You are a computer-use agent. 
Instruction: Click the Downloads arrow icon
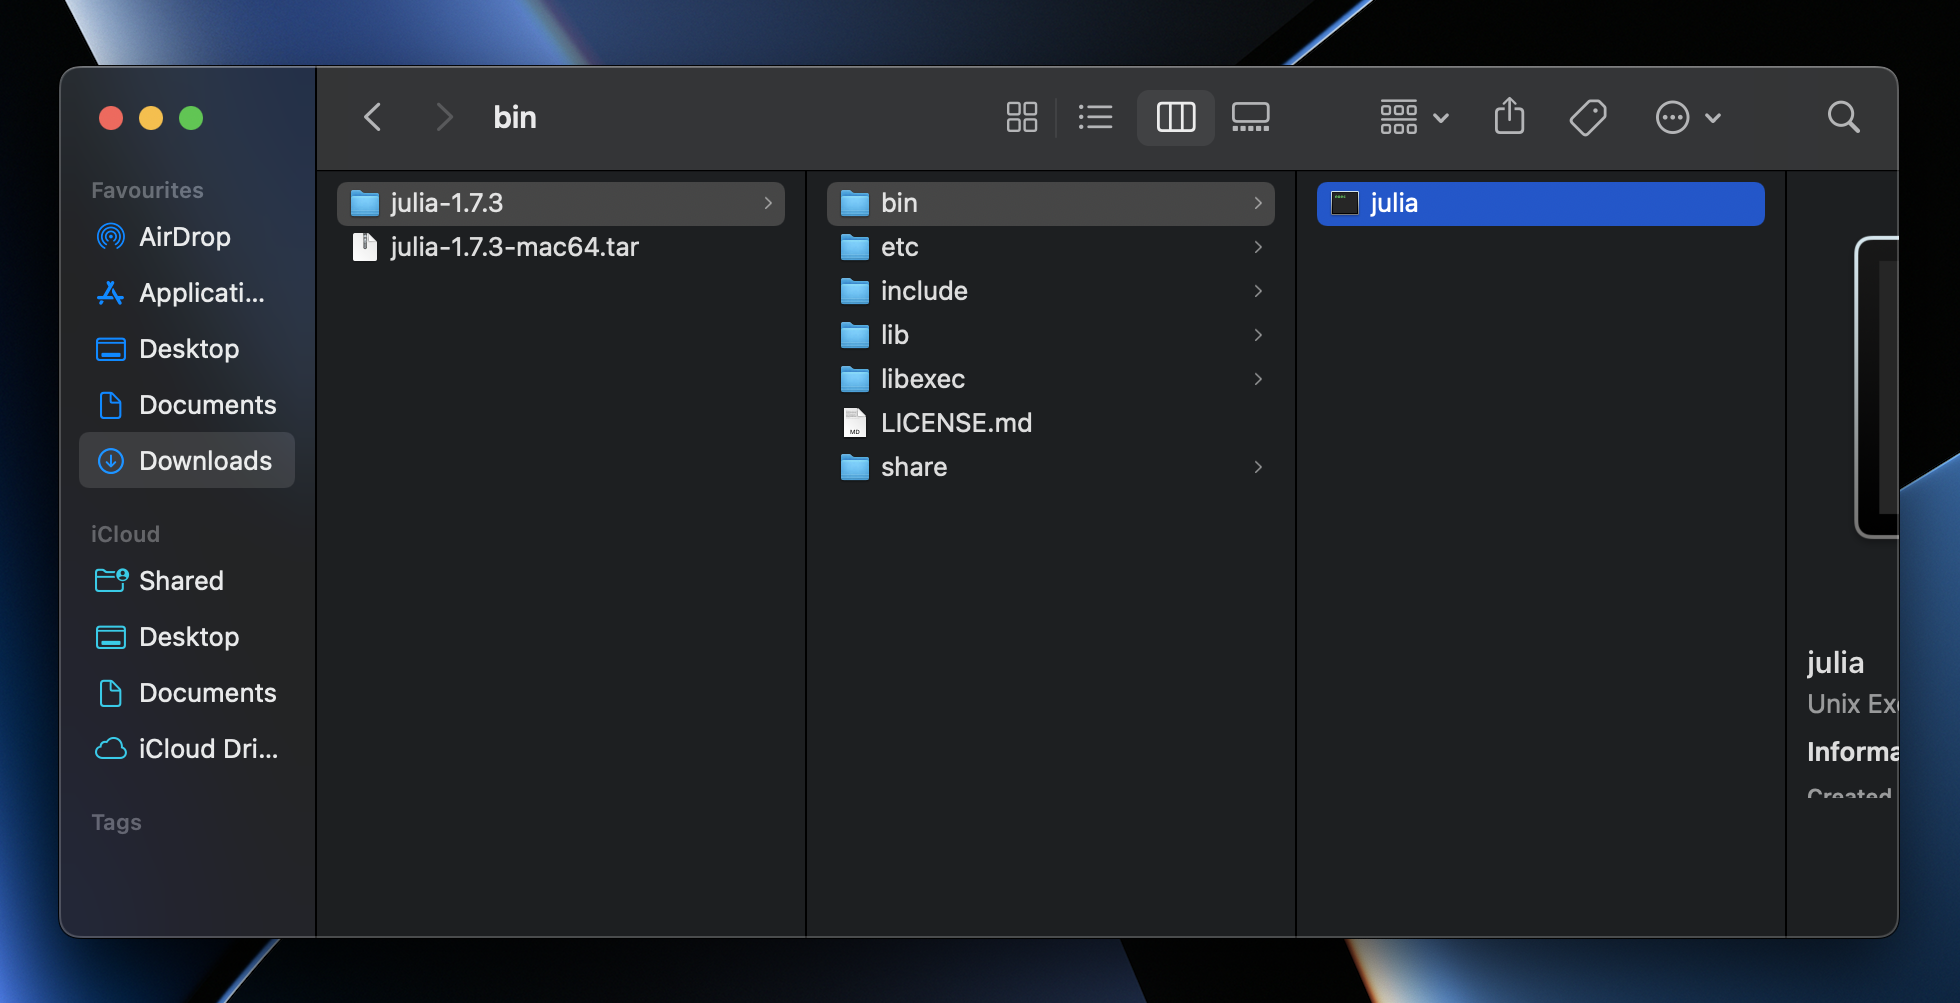[110, 461]
